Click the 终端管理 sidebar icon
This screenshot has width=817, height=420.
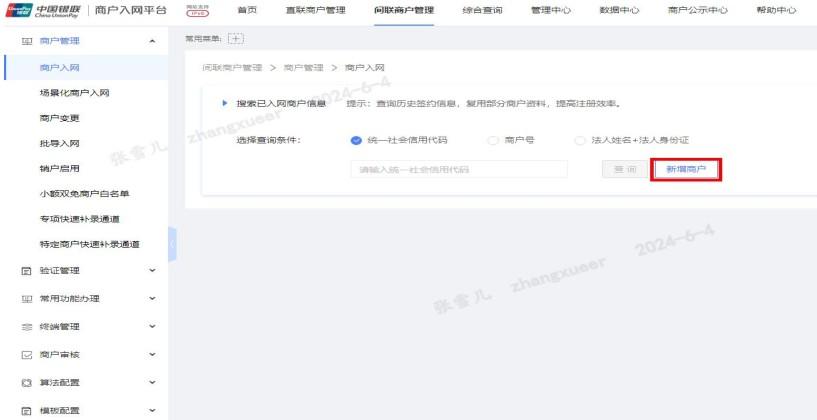(x=27, y=326)
